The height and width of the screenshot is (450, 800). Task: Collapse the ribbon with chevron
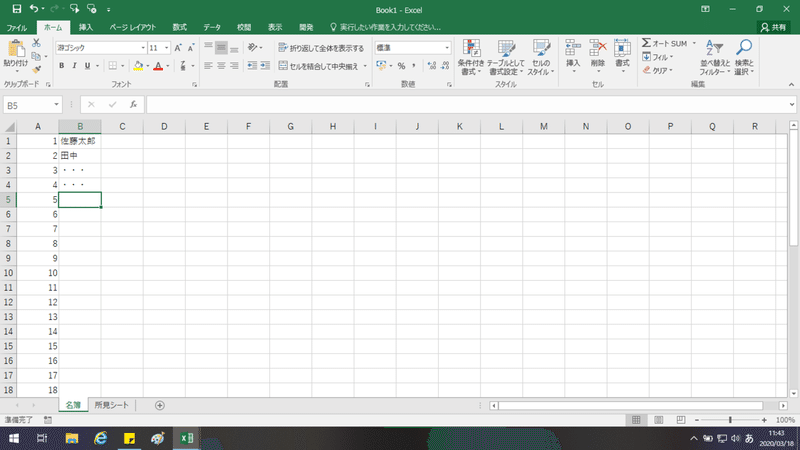[791, 84]
